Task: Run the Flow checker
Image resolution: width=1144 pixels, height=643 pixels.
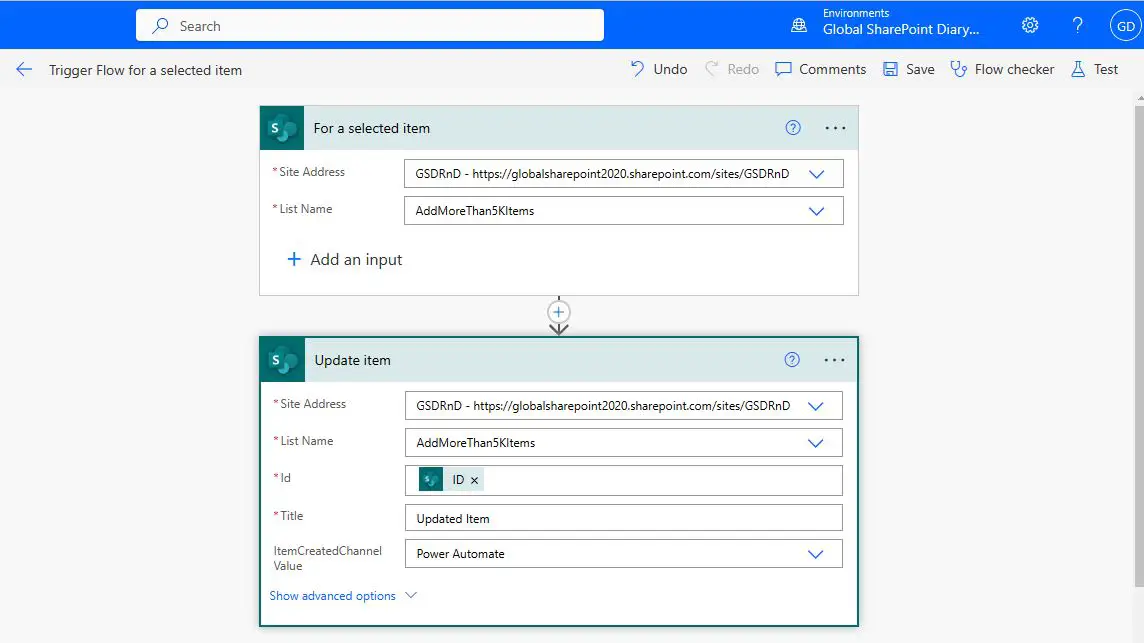Action: [954, 69]
